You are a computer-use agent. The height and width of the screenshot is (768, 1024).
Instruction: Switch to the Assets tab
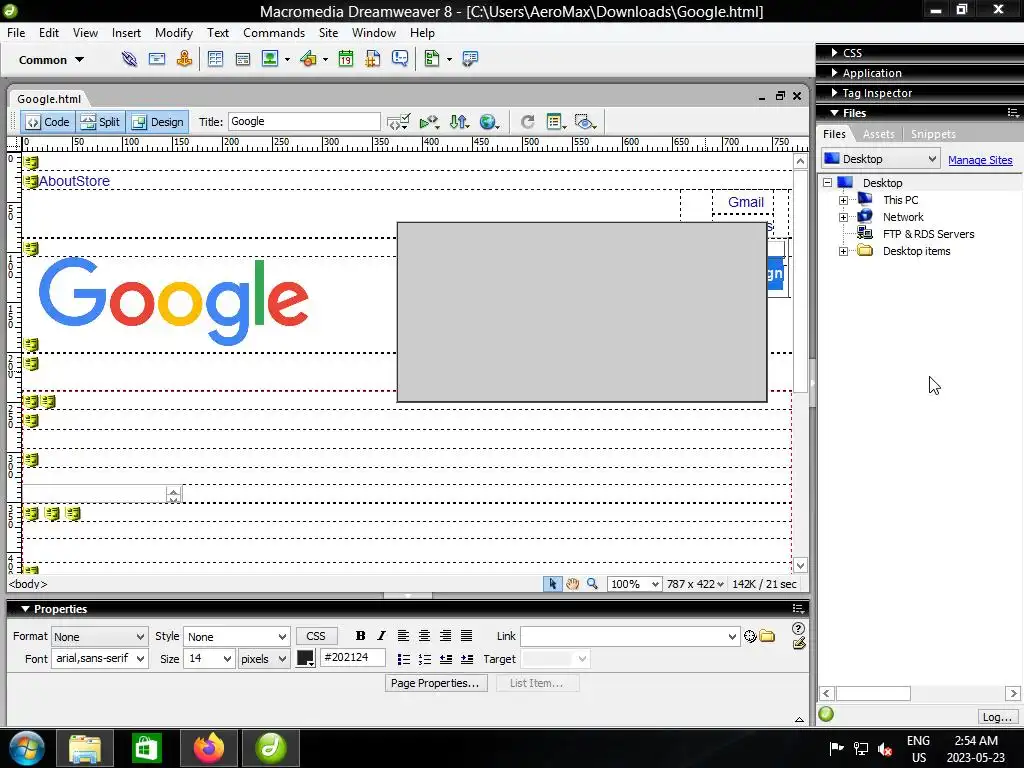(x=878, y=134)
